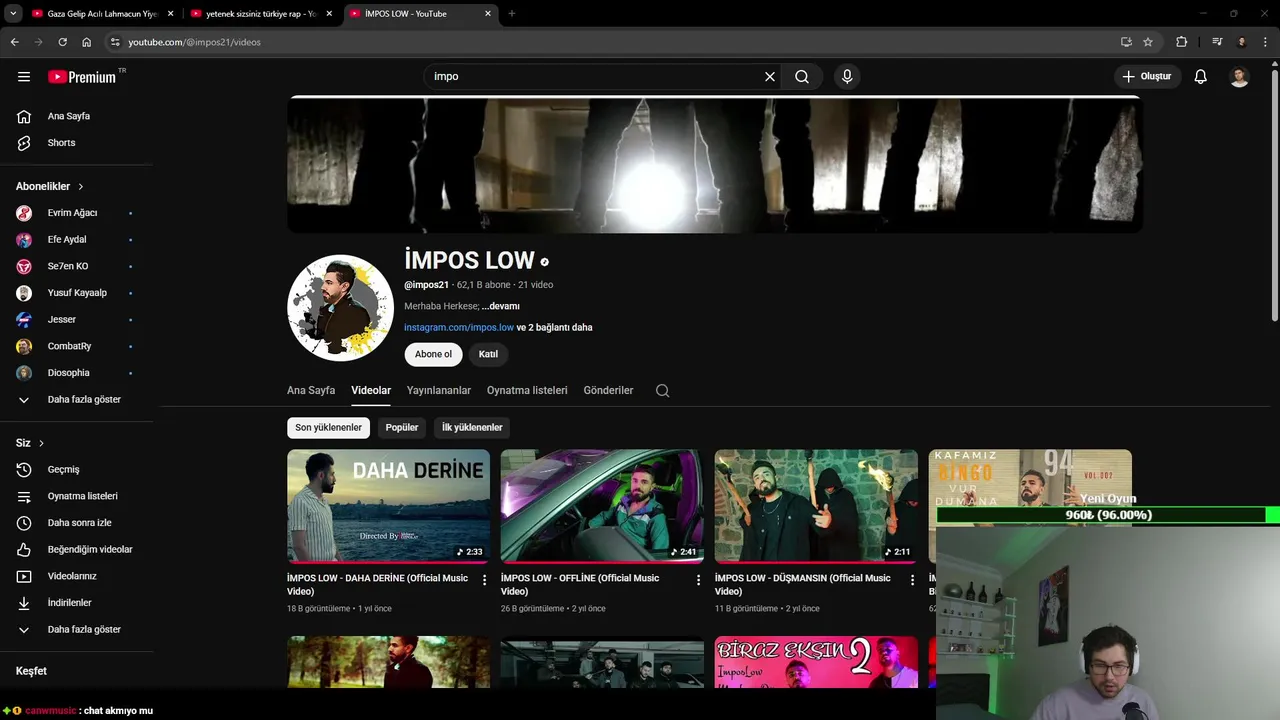Open Yusuf Kayaalp subscription
Image resolution: width=1280 pixels, height=720 pixels.
pos(78,293)
